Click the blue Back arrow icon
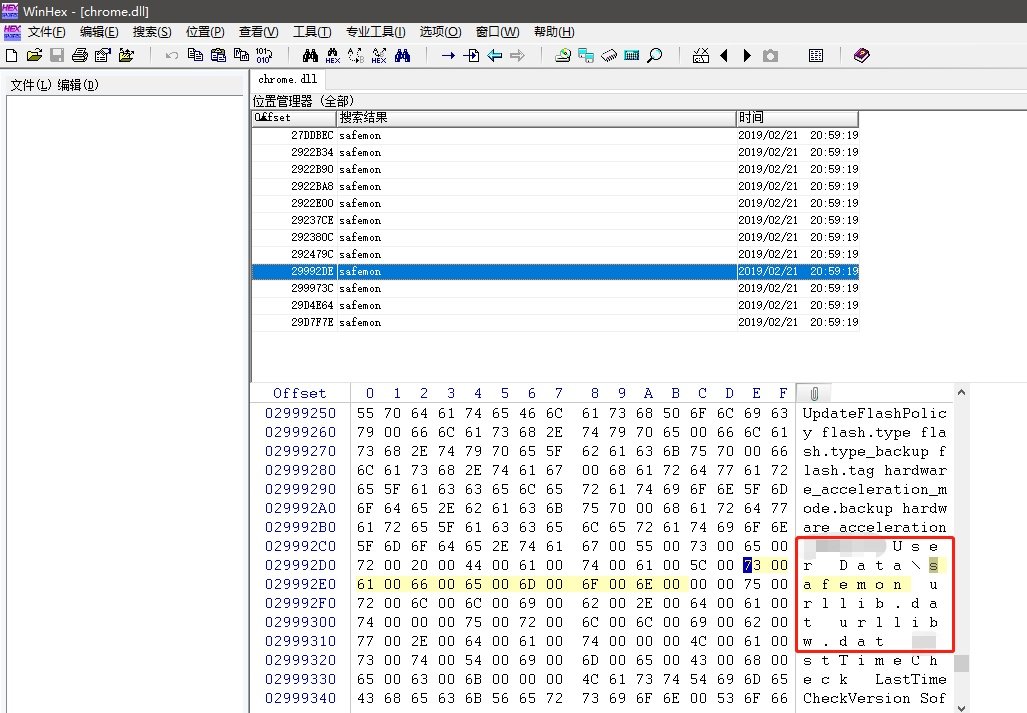Screen dimensions: 1027x713 pos(494,56)
